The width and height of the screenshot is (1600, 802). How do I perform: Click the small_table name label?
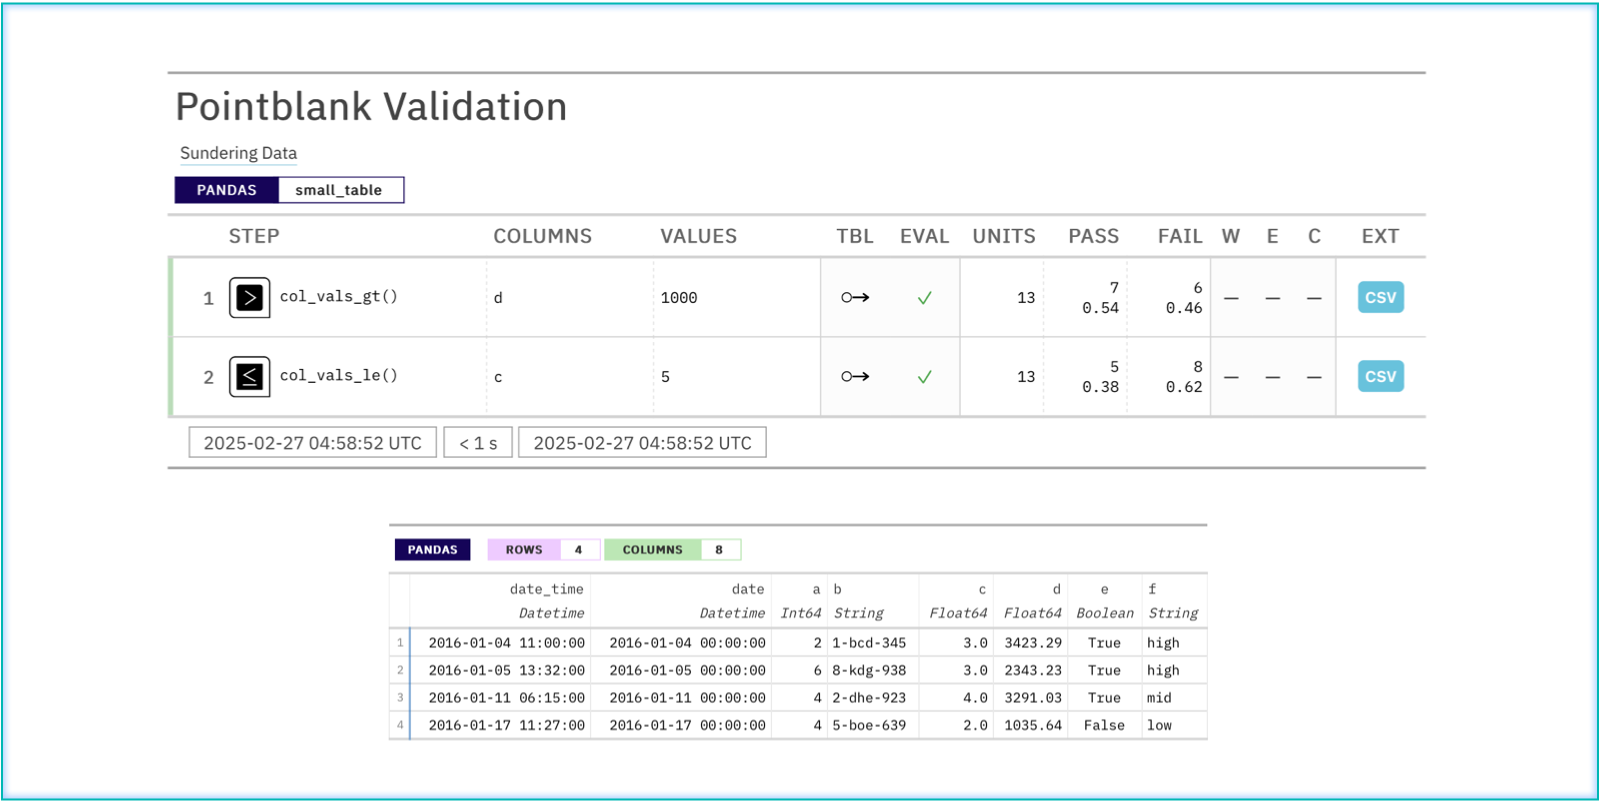(x=339, y=190)
